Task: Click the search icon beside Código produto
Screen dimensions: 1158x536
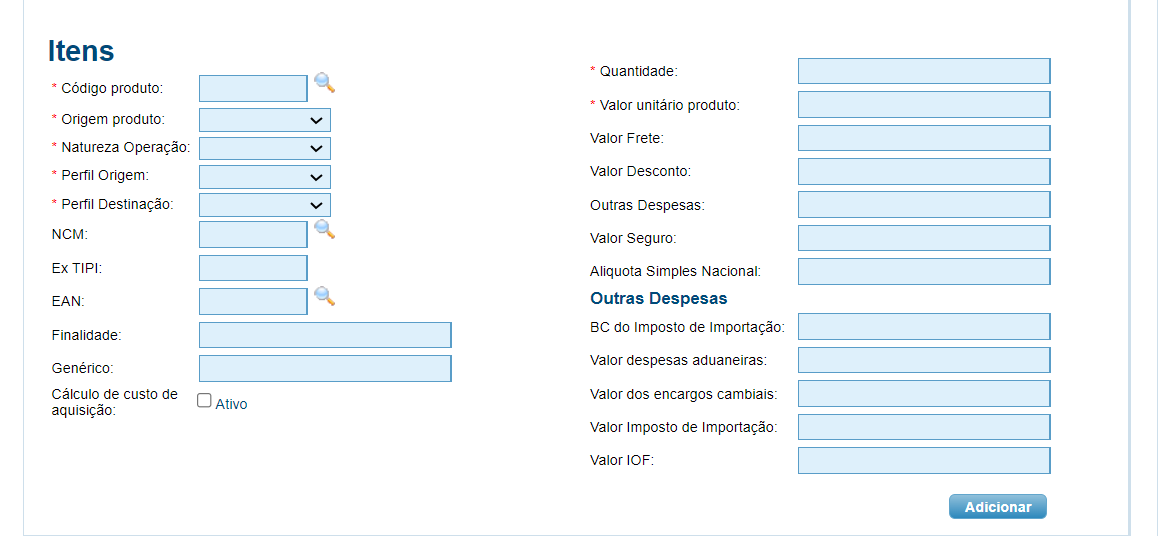Action: (x=324, y=83)
